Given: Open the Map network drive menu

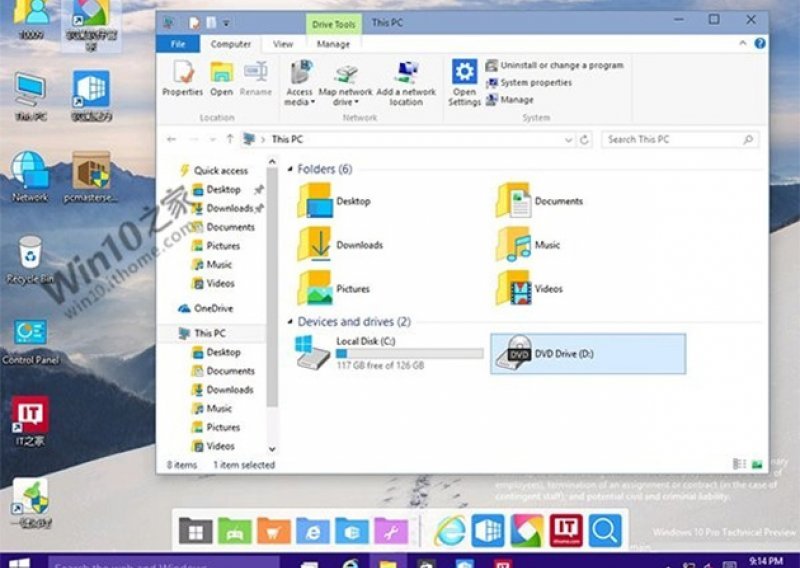Looking at the screenshot, I should (345, 83).
